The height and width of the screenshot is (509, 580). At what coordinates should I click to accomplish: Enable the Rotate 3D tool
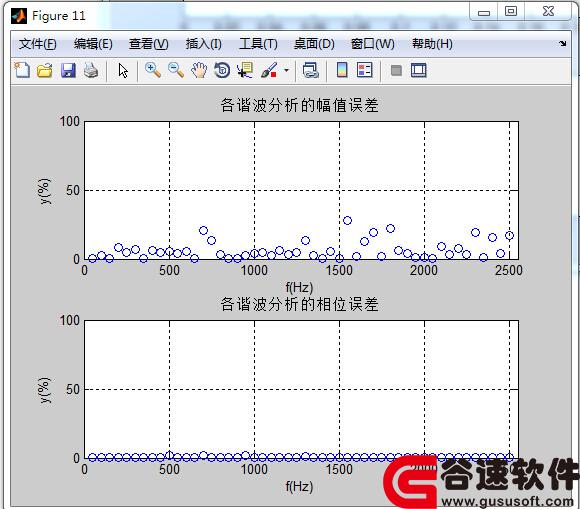coord(222,70)
